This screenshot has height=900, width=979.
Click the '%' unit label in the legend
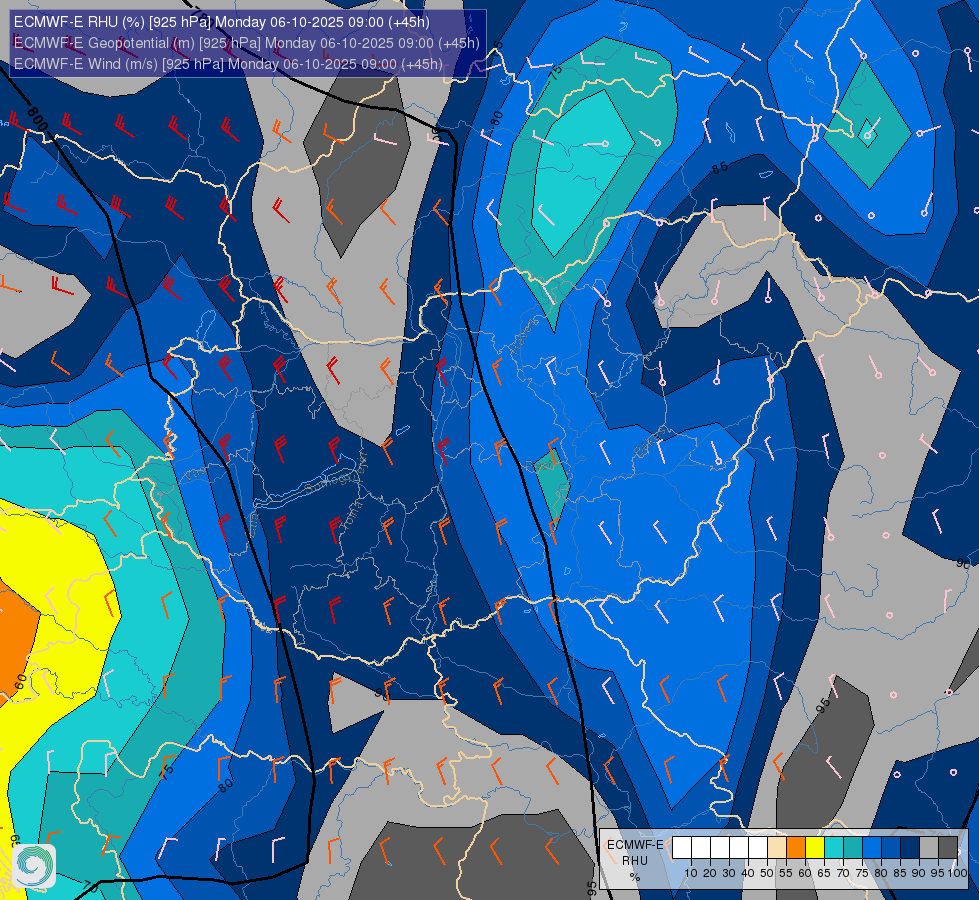point(634,877)
